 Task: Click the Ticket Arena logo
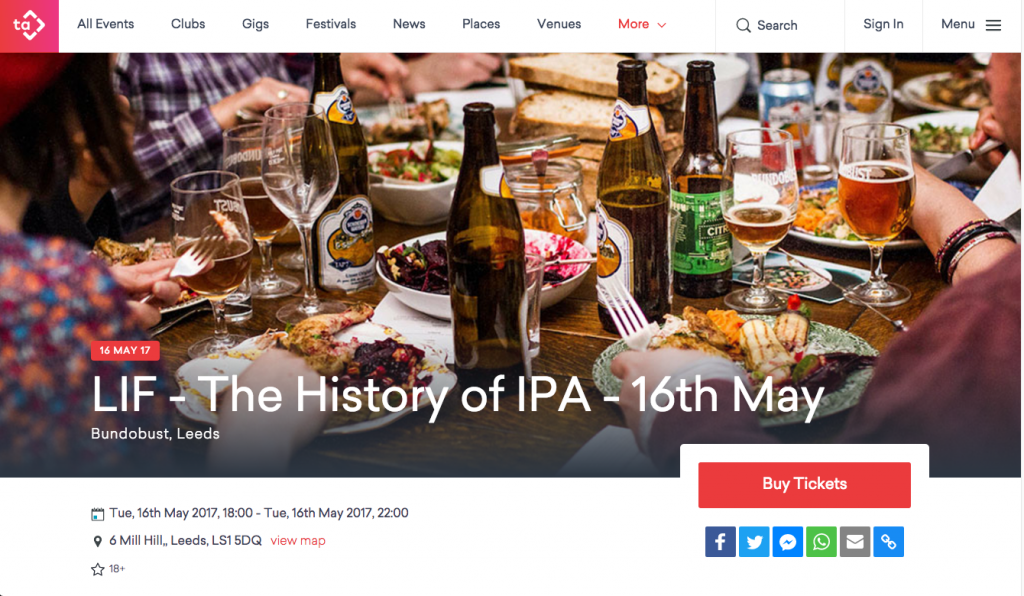(29, 26)
